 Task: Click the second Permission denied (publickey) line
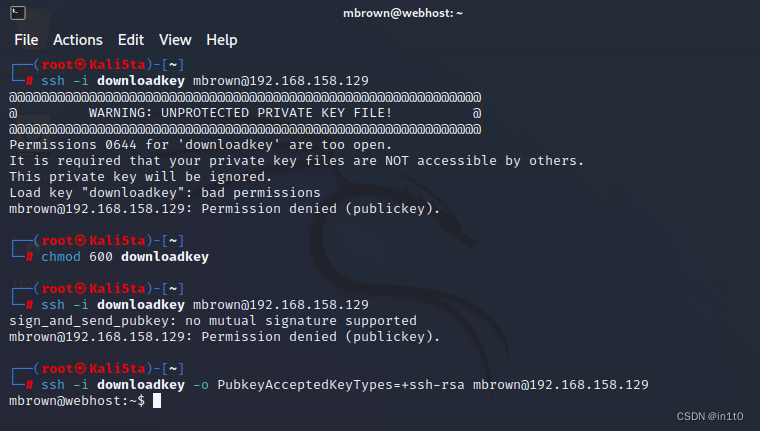(224, 337)
